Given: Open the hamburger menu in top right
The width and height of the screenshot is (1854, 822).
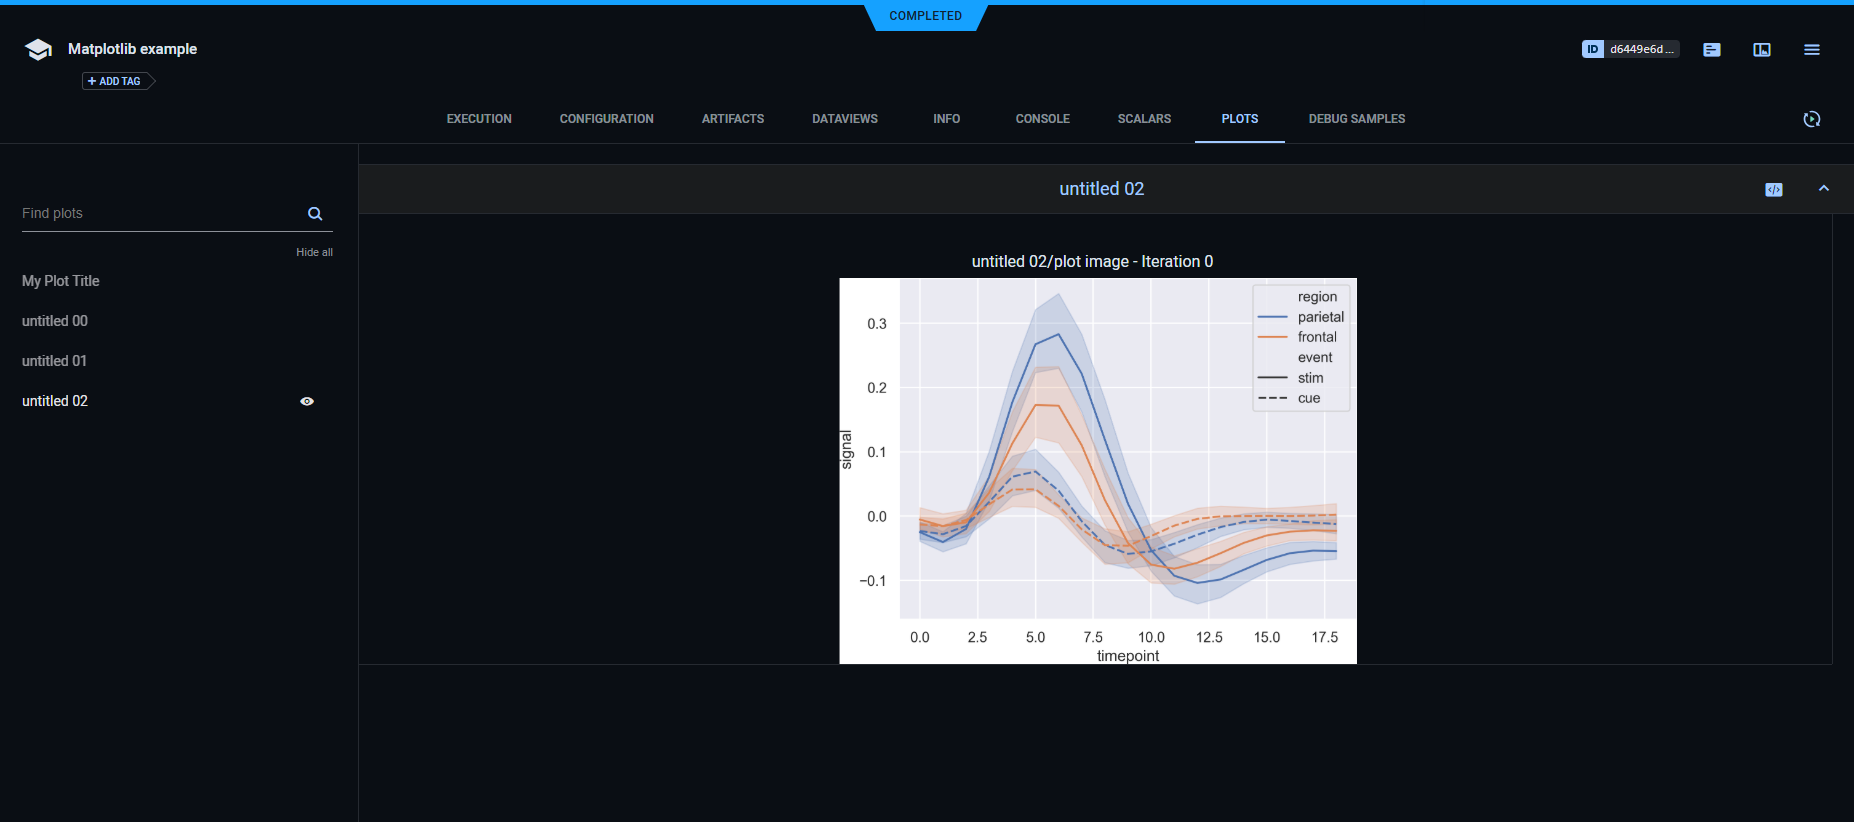Looking at the screenshot, I should (1811, 50).
